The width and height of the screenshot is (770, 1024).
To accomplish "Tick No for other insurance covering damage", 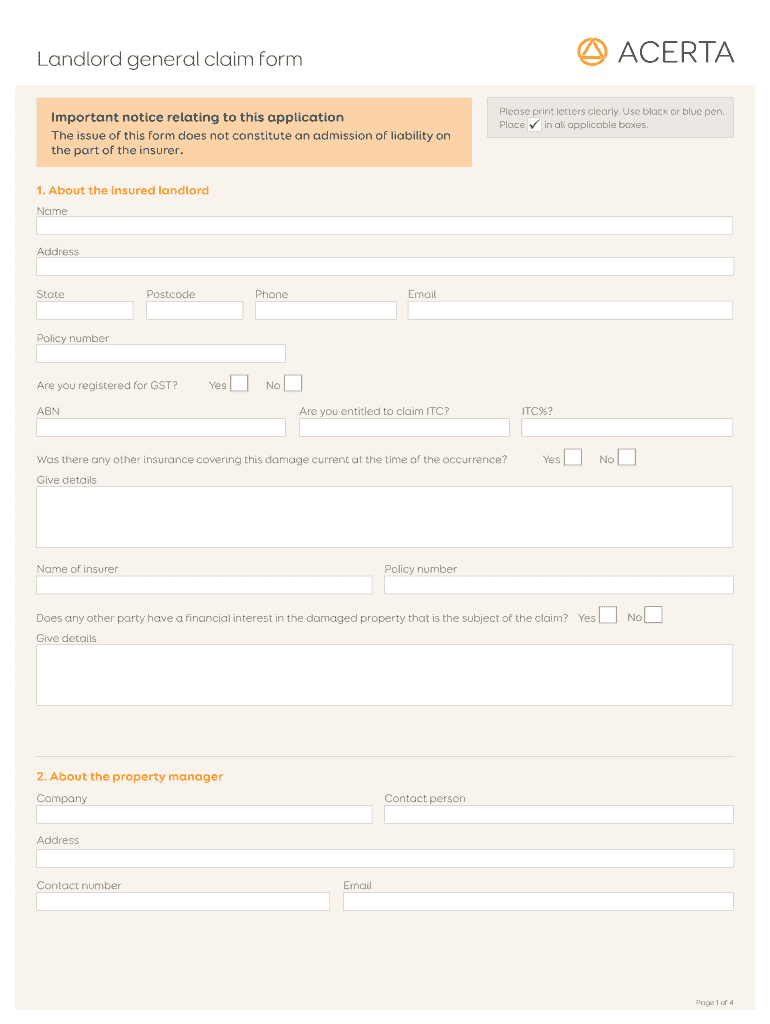I will (627, 458).
